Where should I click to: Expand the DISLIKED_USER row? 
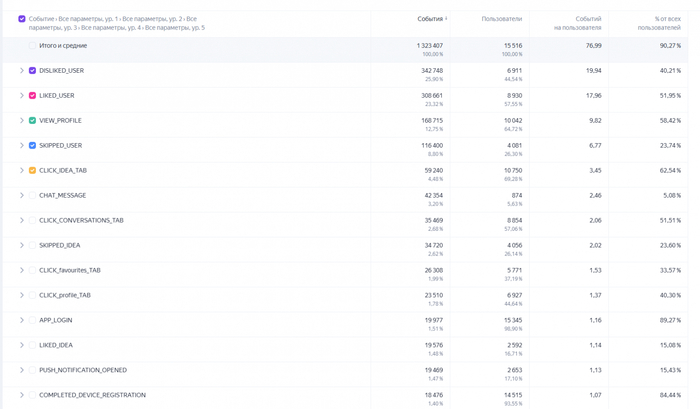(22, 71)
